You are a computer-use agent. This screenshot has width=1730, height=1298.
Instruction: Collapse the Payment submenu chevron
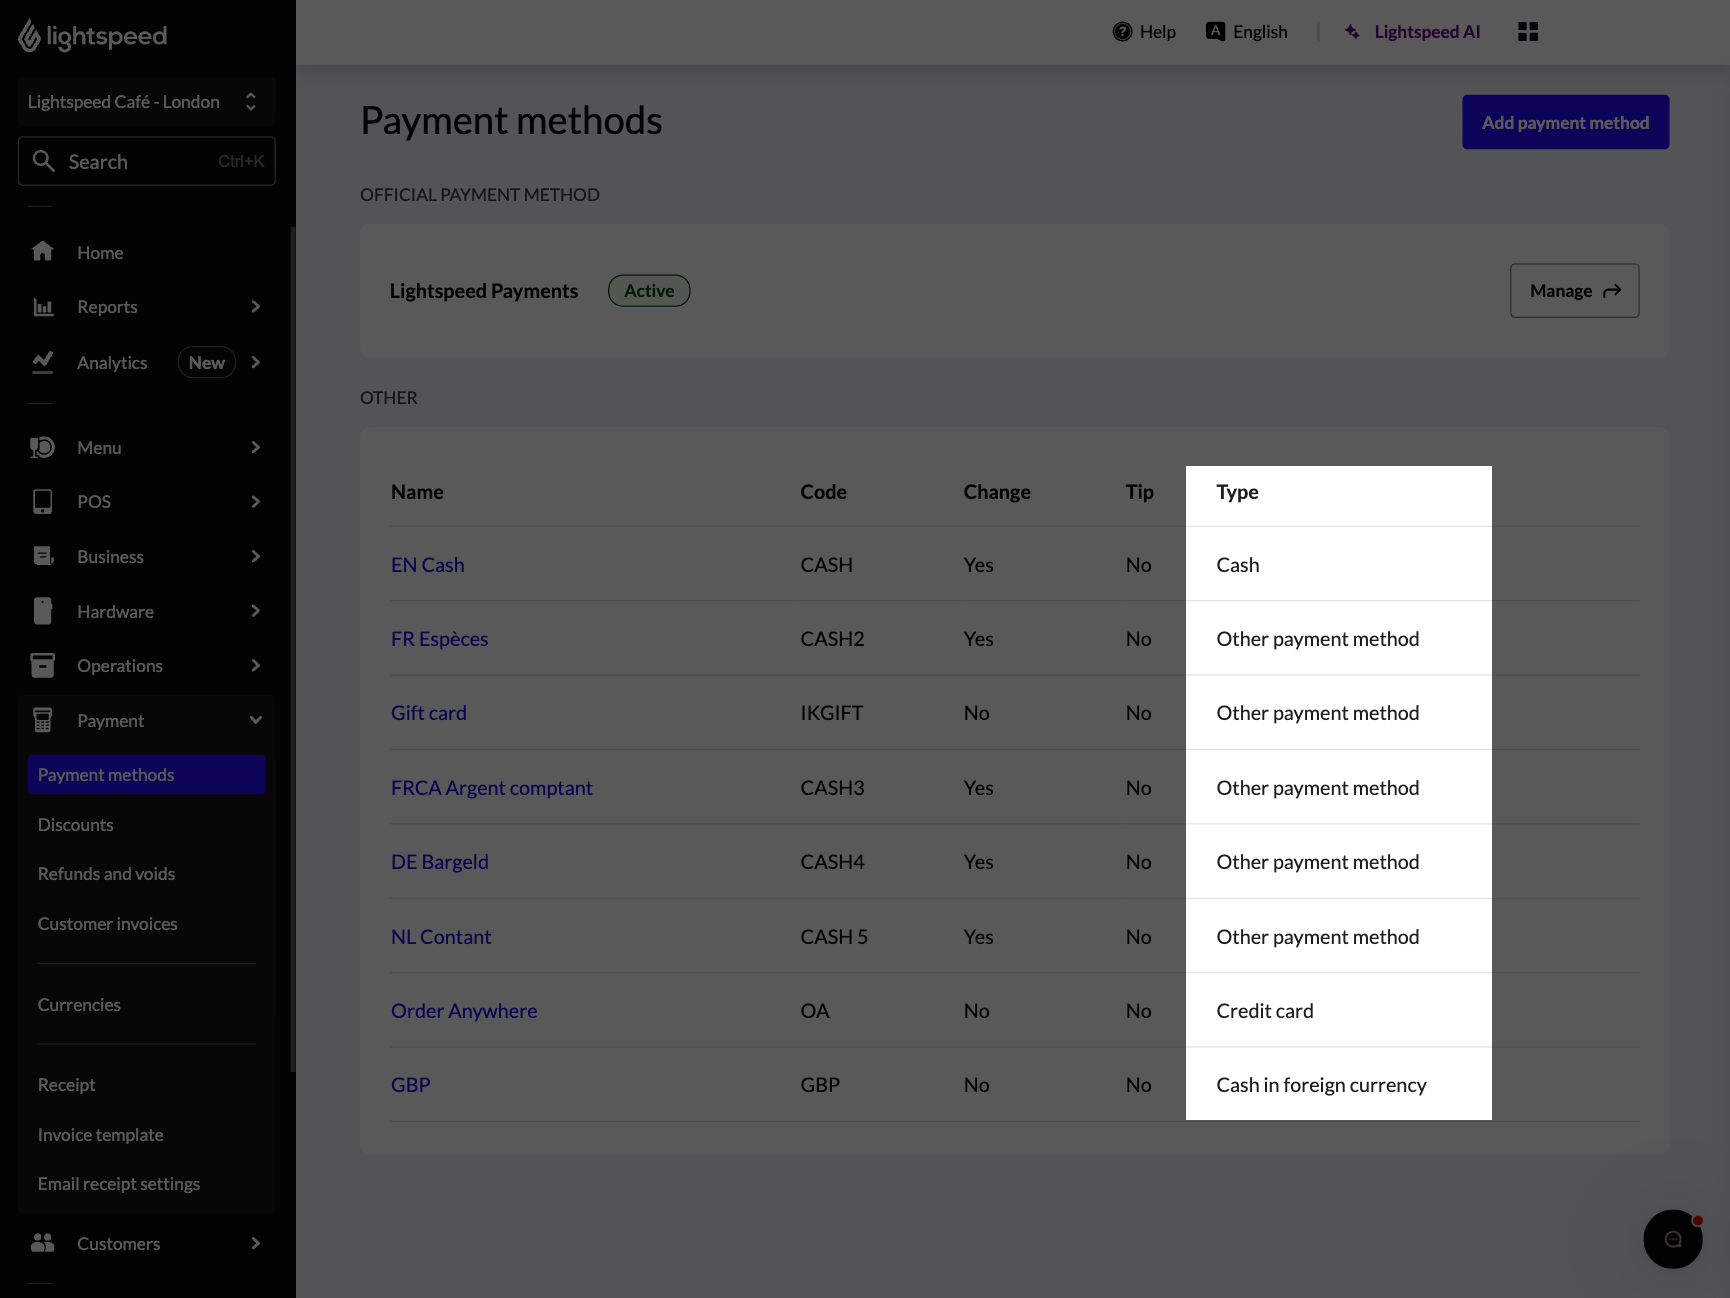tap(255, 720)
